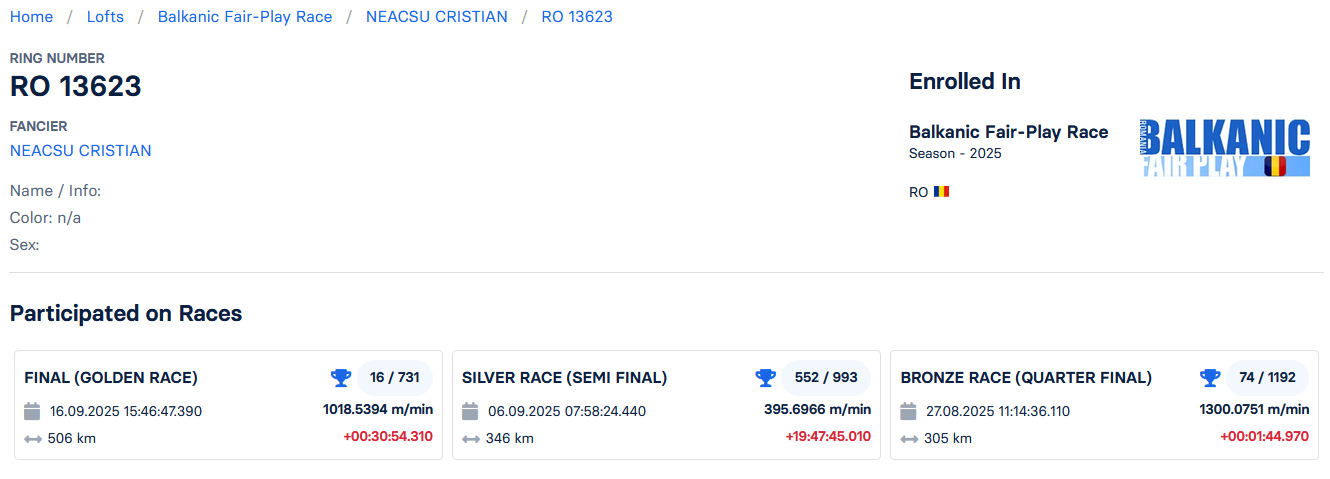The height and width of the screenshot is (479, 1330).
Task: Open NEACSU CRISTIAN breadcrumb link
Action: [x=436, y=17]
